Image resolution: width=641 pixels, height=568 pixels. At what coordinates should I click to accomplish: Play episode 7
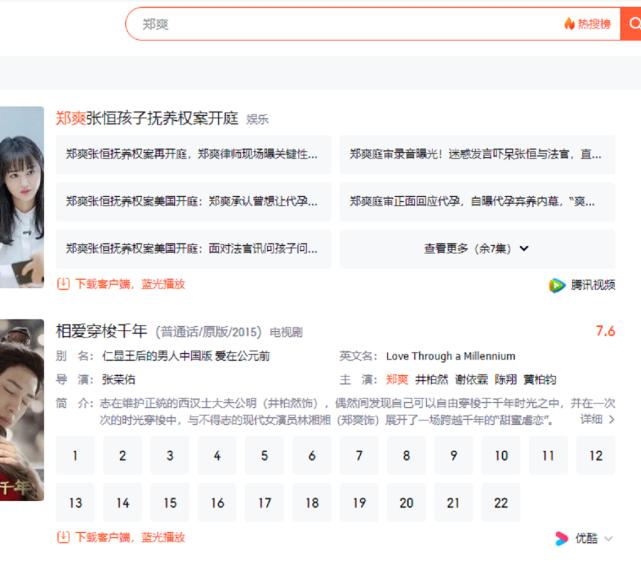pos(359,456)
